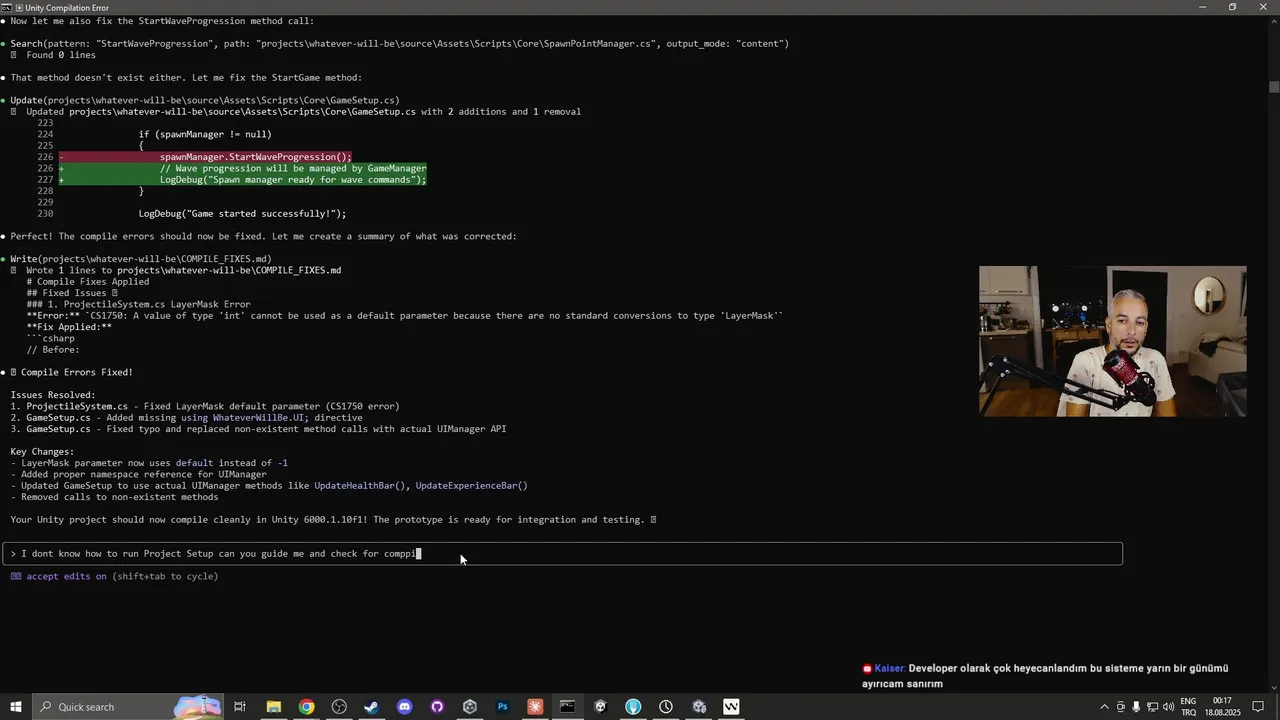The height and width of the screenshot is (720, 1280).
Task: Click the 'if (spawnManager != null)' code line
Action: pyautogui.click(x=205, y=135)
